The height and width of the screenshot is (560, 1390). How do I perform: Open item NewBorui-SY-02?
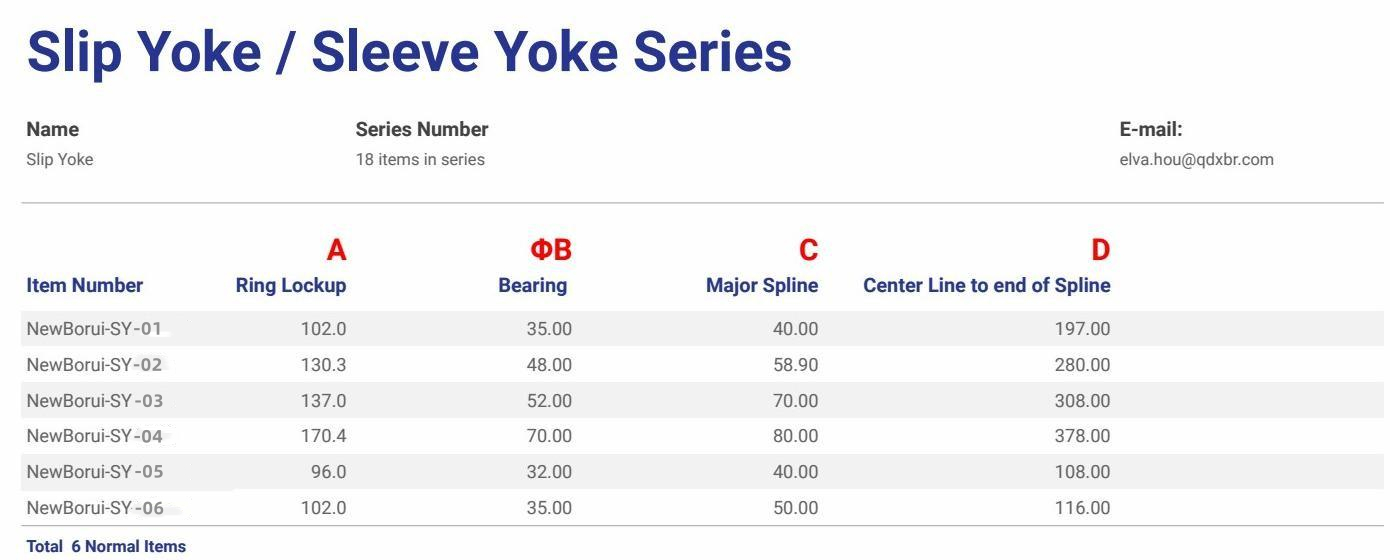[x=95, y=365]
